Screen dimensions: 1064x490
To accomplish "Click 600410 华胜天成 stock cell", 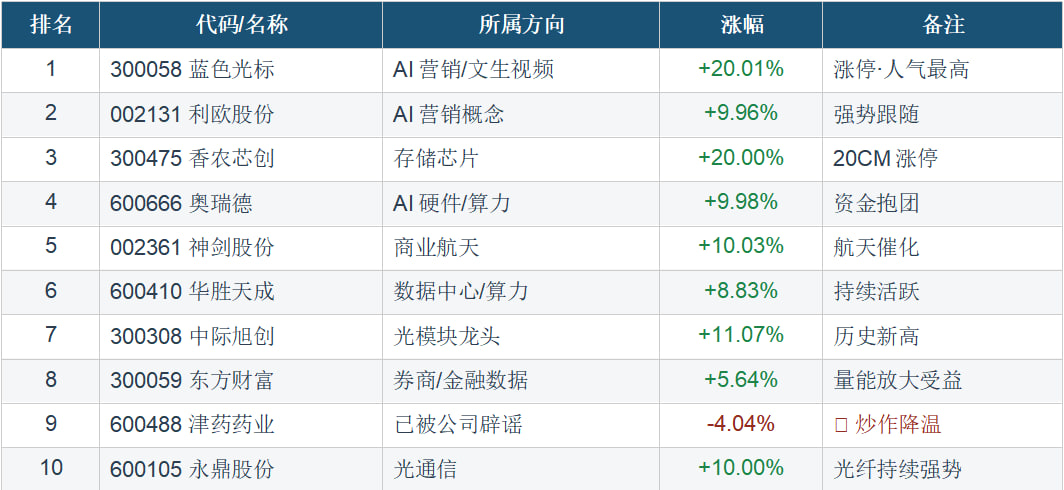I will pos(192,291).
